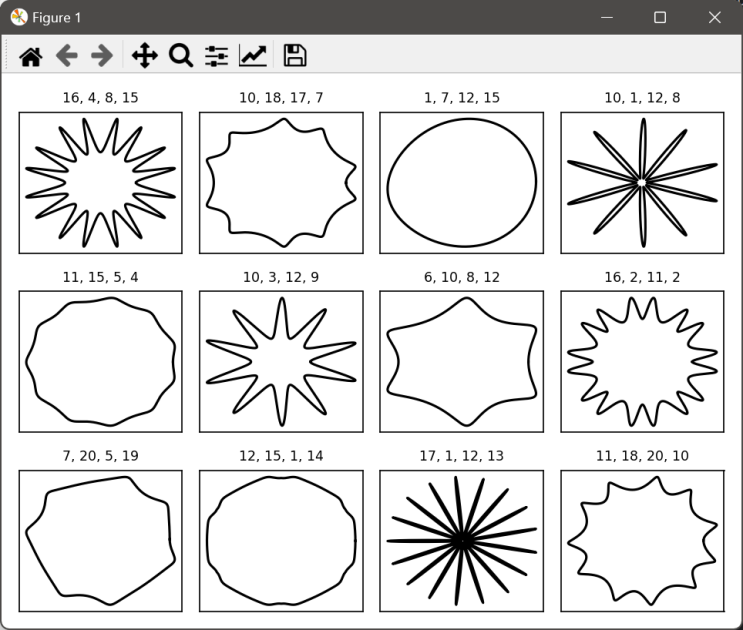Maximize the Figure 1 window
This screenshot has width=743, height=630.
pos(660,18)
